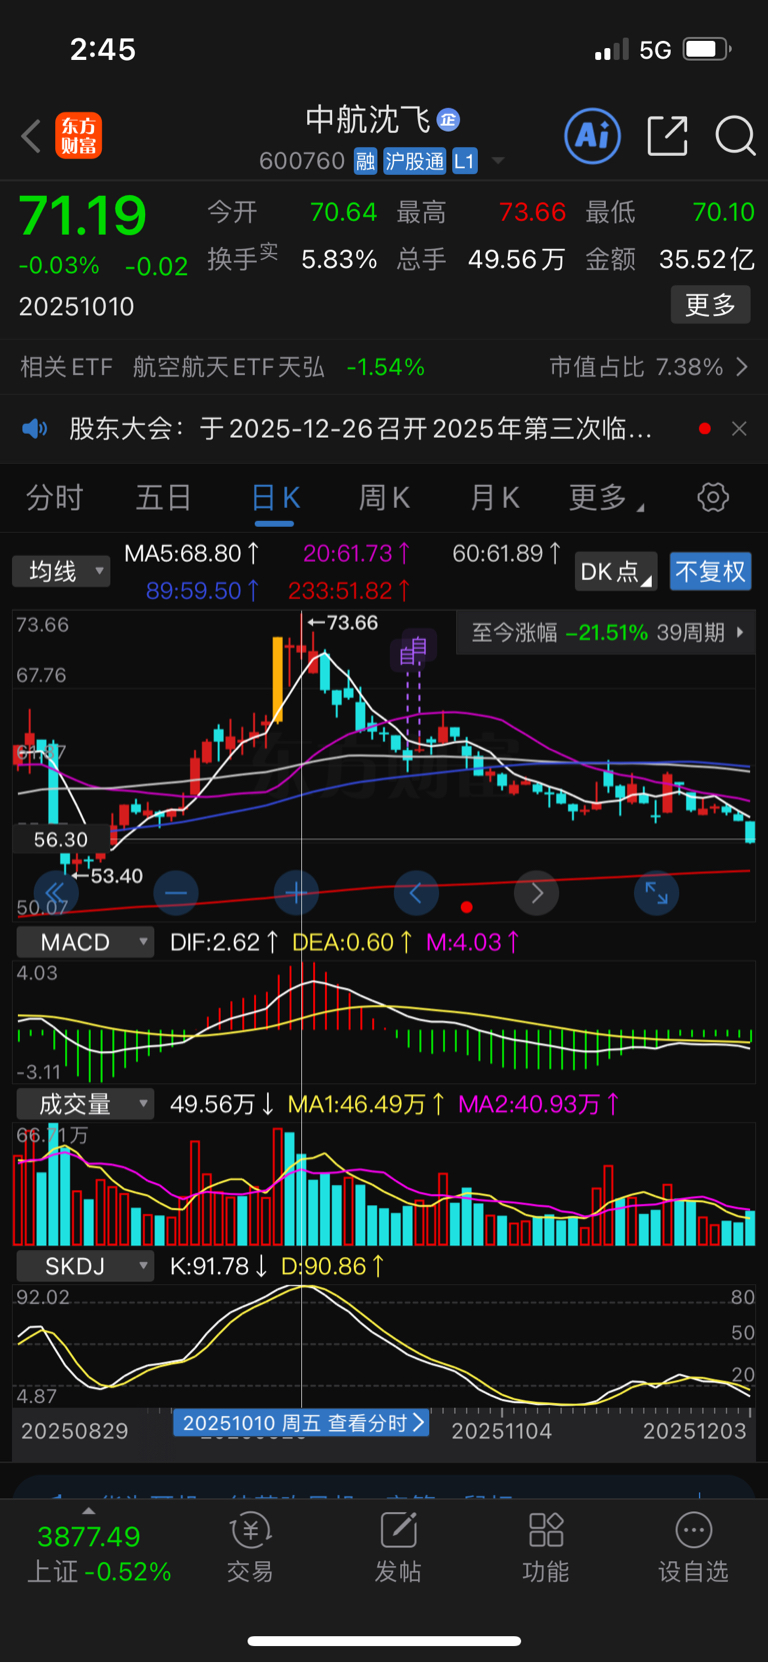Tap the L1 level badge
768x1663 pixels.
click(465, 161)
